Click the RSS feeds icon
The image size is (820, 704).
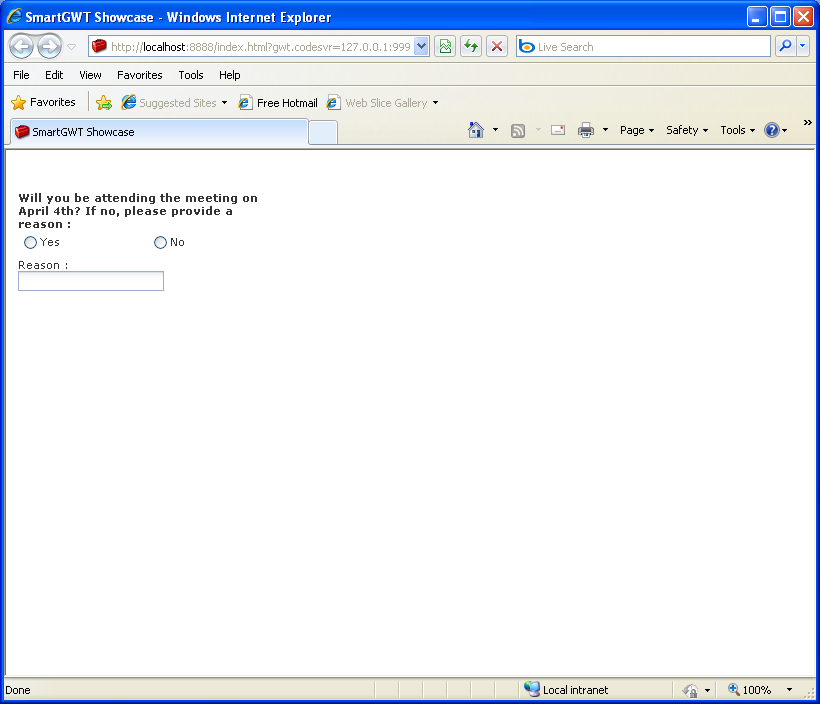pyautogui.click(x=518, y=130)
